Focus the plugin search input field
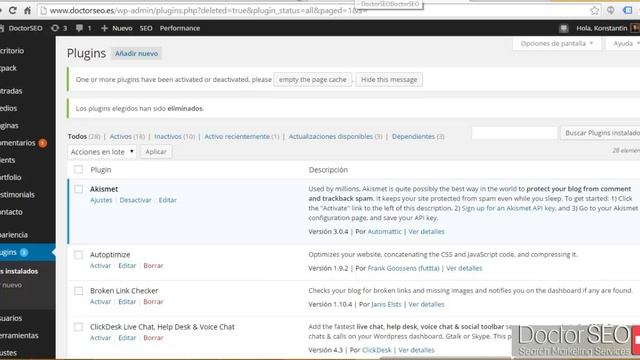 pyautogui.click(x=514, y=133)
